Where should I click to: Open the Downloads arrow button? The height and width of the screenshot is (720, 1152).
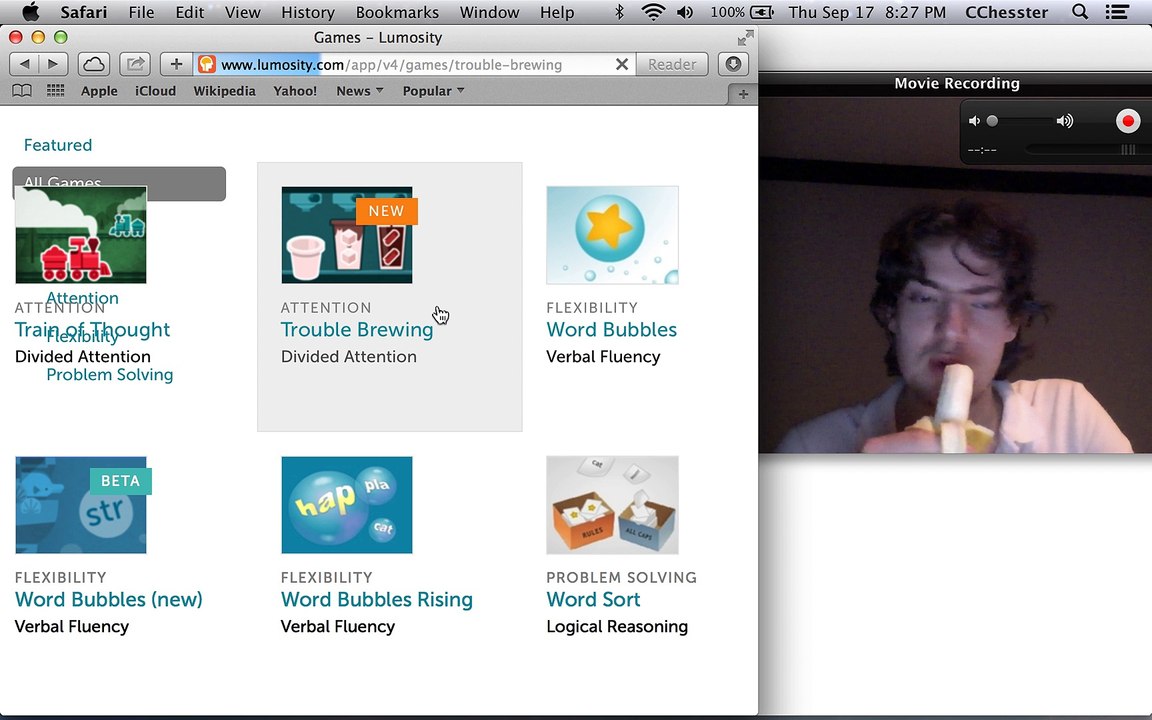[732, 65]
